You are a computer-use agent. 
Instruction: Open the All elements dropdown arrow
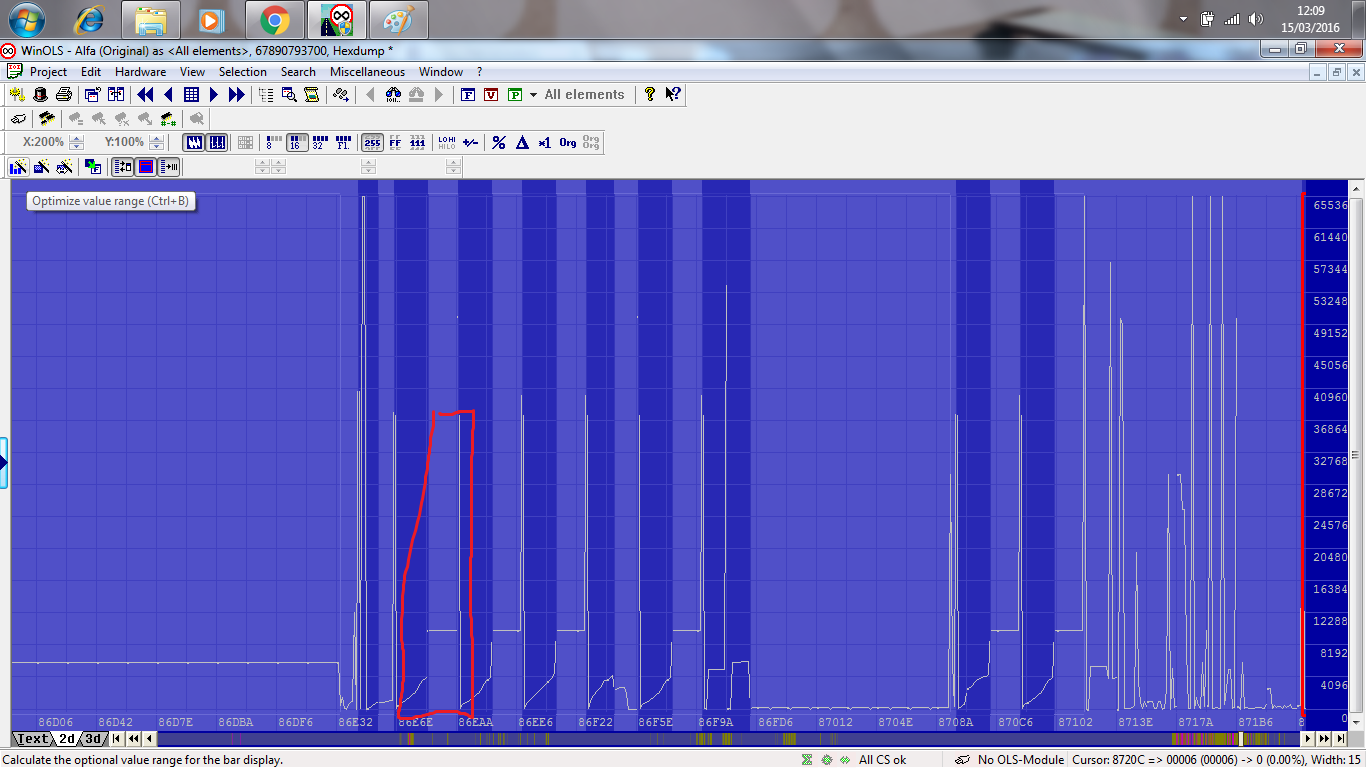(x=534, y=95)
